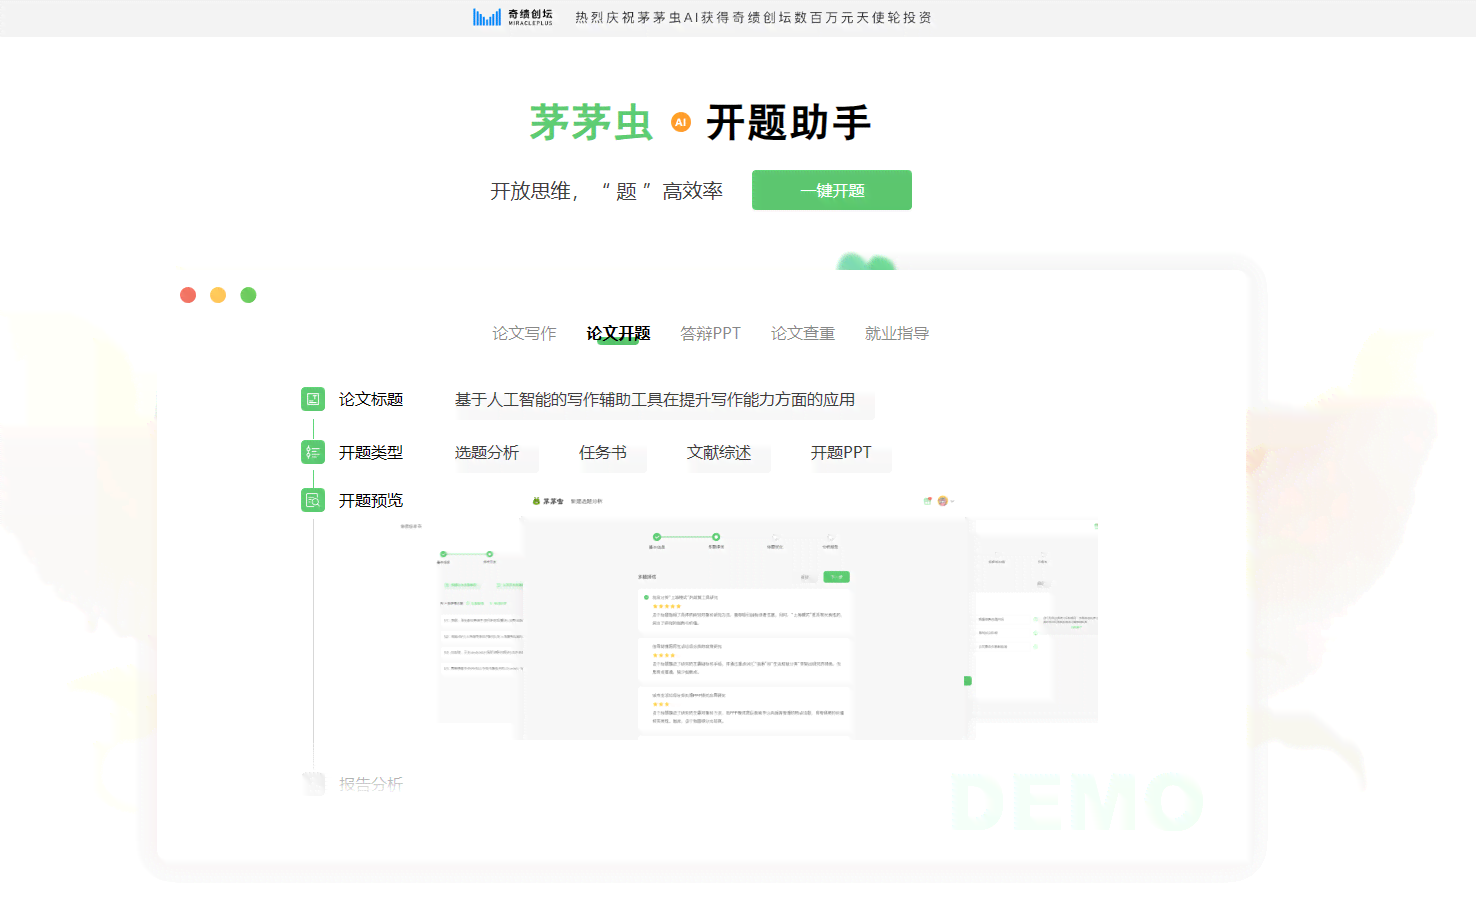Click the faded 报告分析 step icon
This screenshot has height=915, width=1476.
point(313,784)
